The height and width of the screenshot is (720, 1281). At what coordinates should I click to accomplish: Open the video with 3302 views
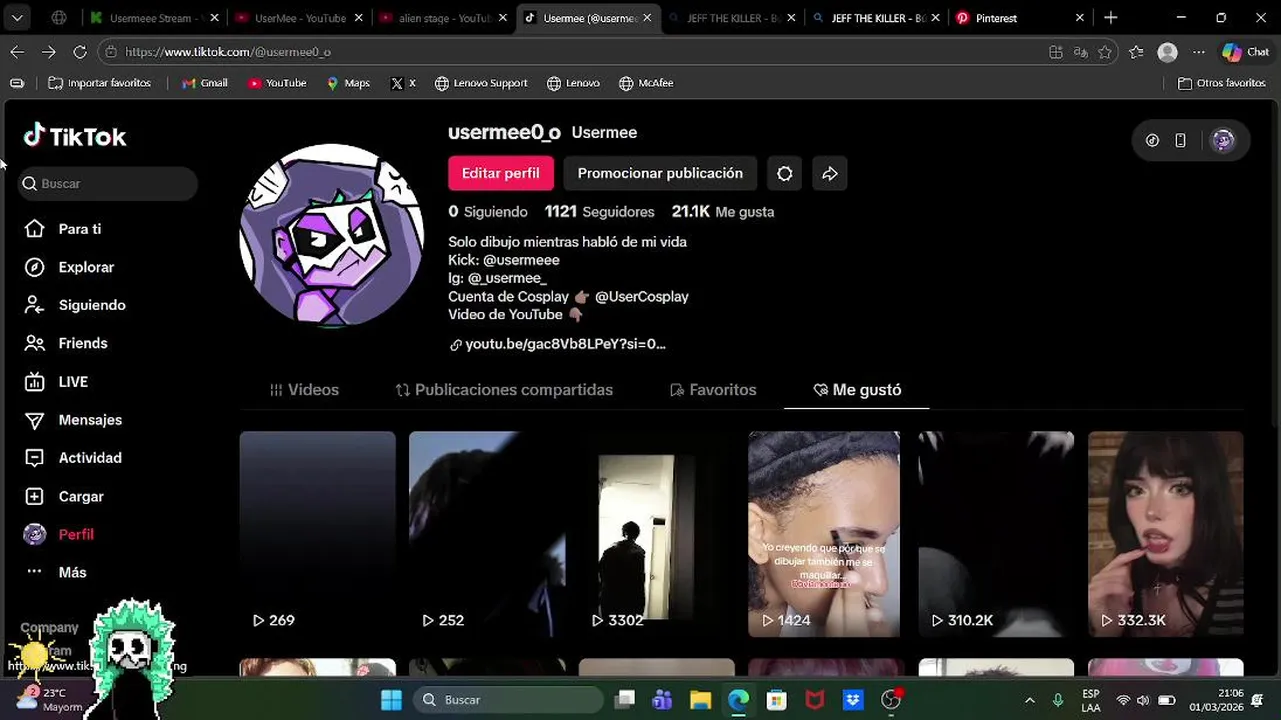pyautogui.click(x=657, y=534)
